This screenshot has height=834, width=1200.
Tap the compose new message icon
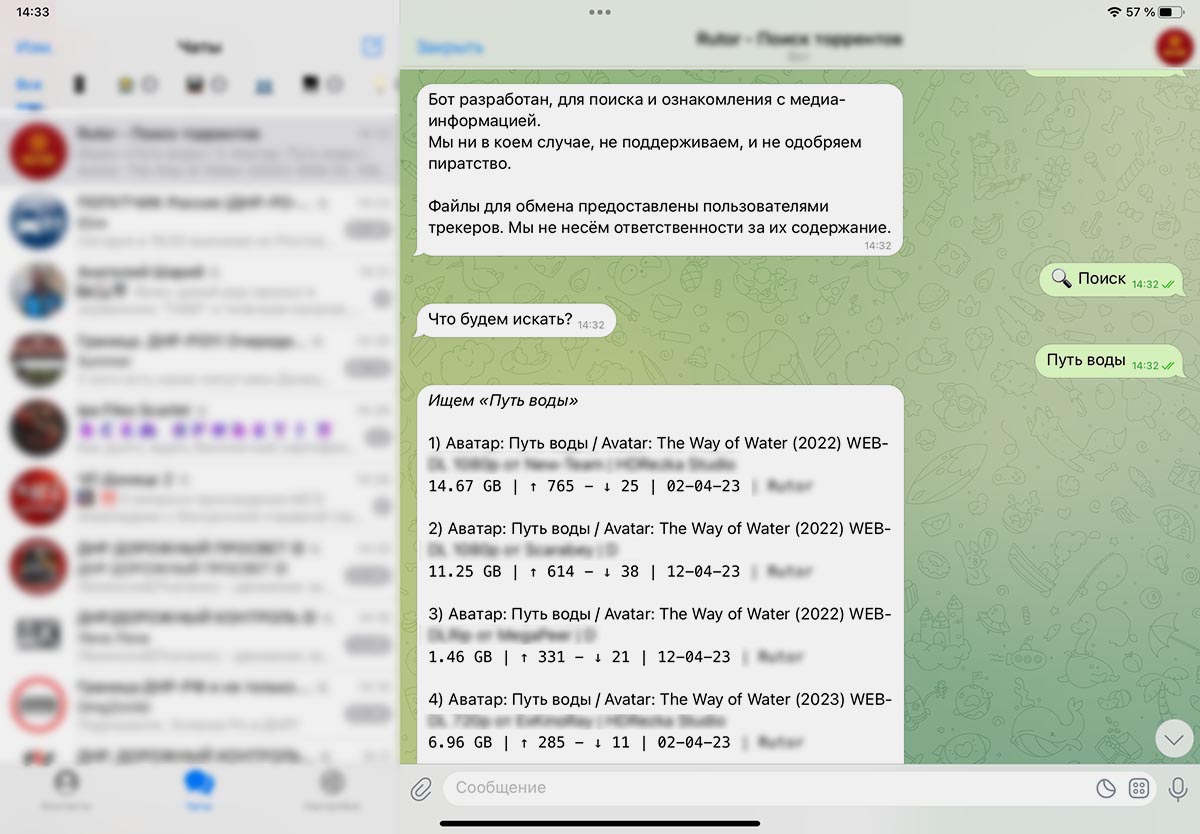[x=372, y=47]
